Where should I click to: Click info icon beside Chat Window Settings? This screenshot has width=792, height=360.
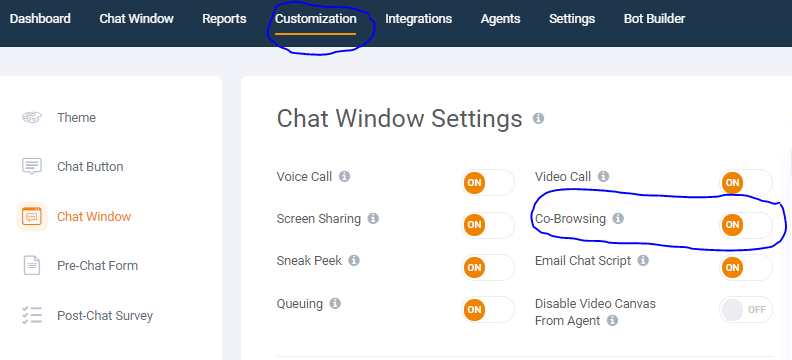tap(538, 119)
